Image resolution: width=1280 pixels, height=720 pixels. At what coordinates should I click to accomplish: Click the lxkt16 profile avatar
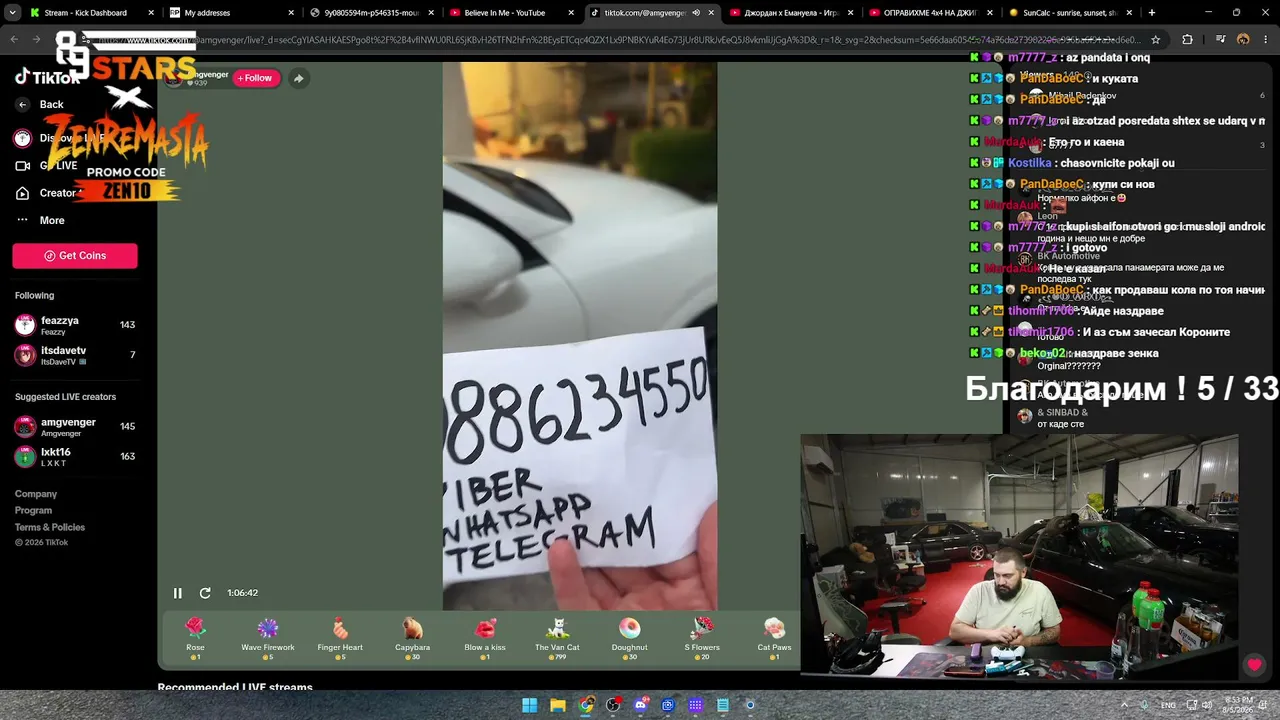click(x=25, y=457)
